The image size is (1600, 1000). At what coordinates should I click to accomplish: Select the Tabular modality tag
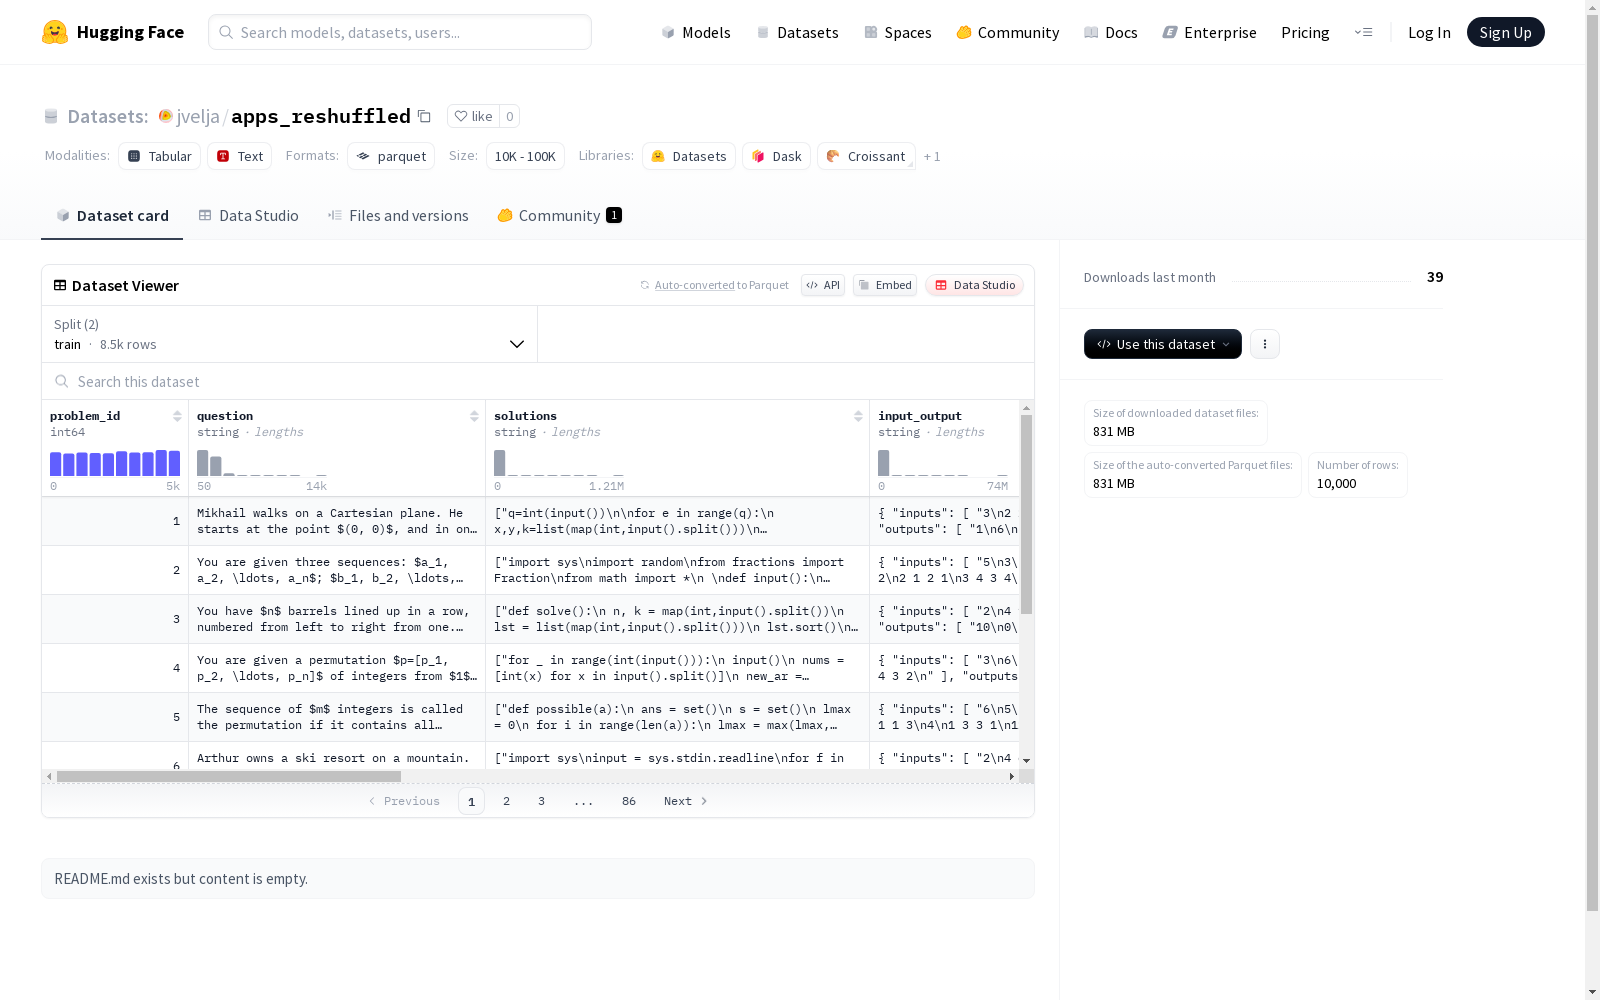point(160,156)
